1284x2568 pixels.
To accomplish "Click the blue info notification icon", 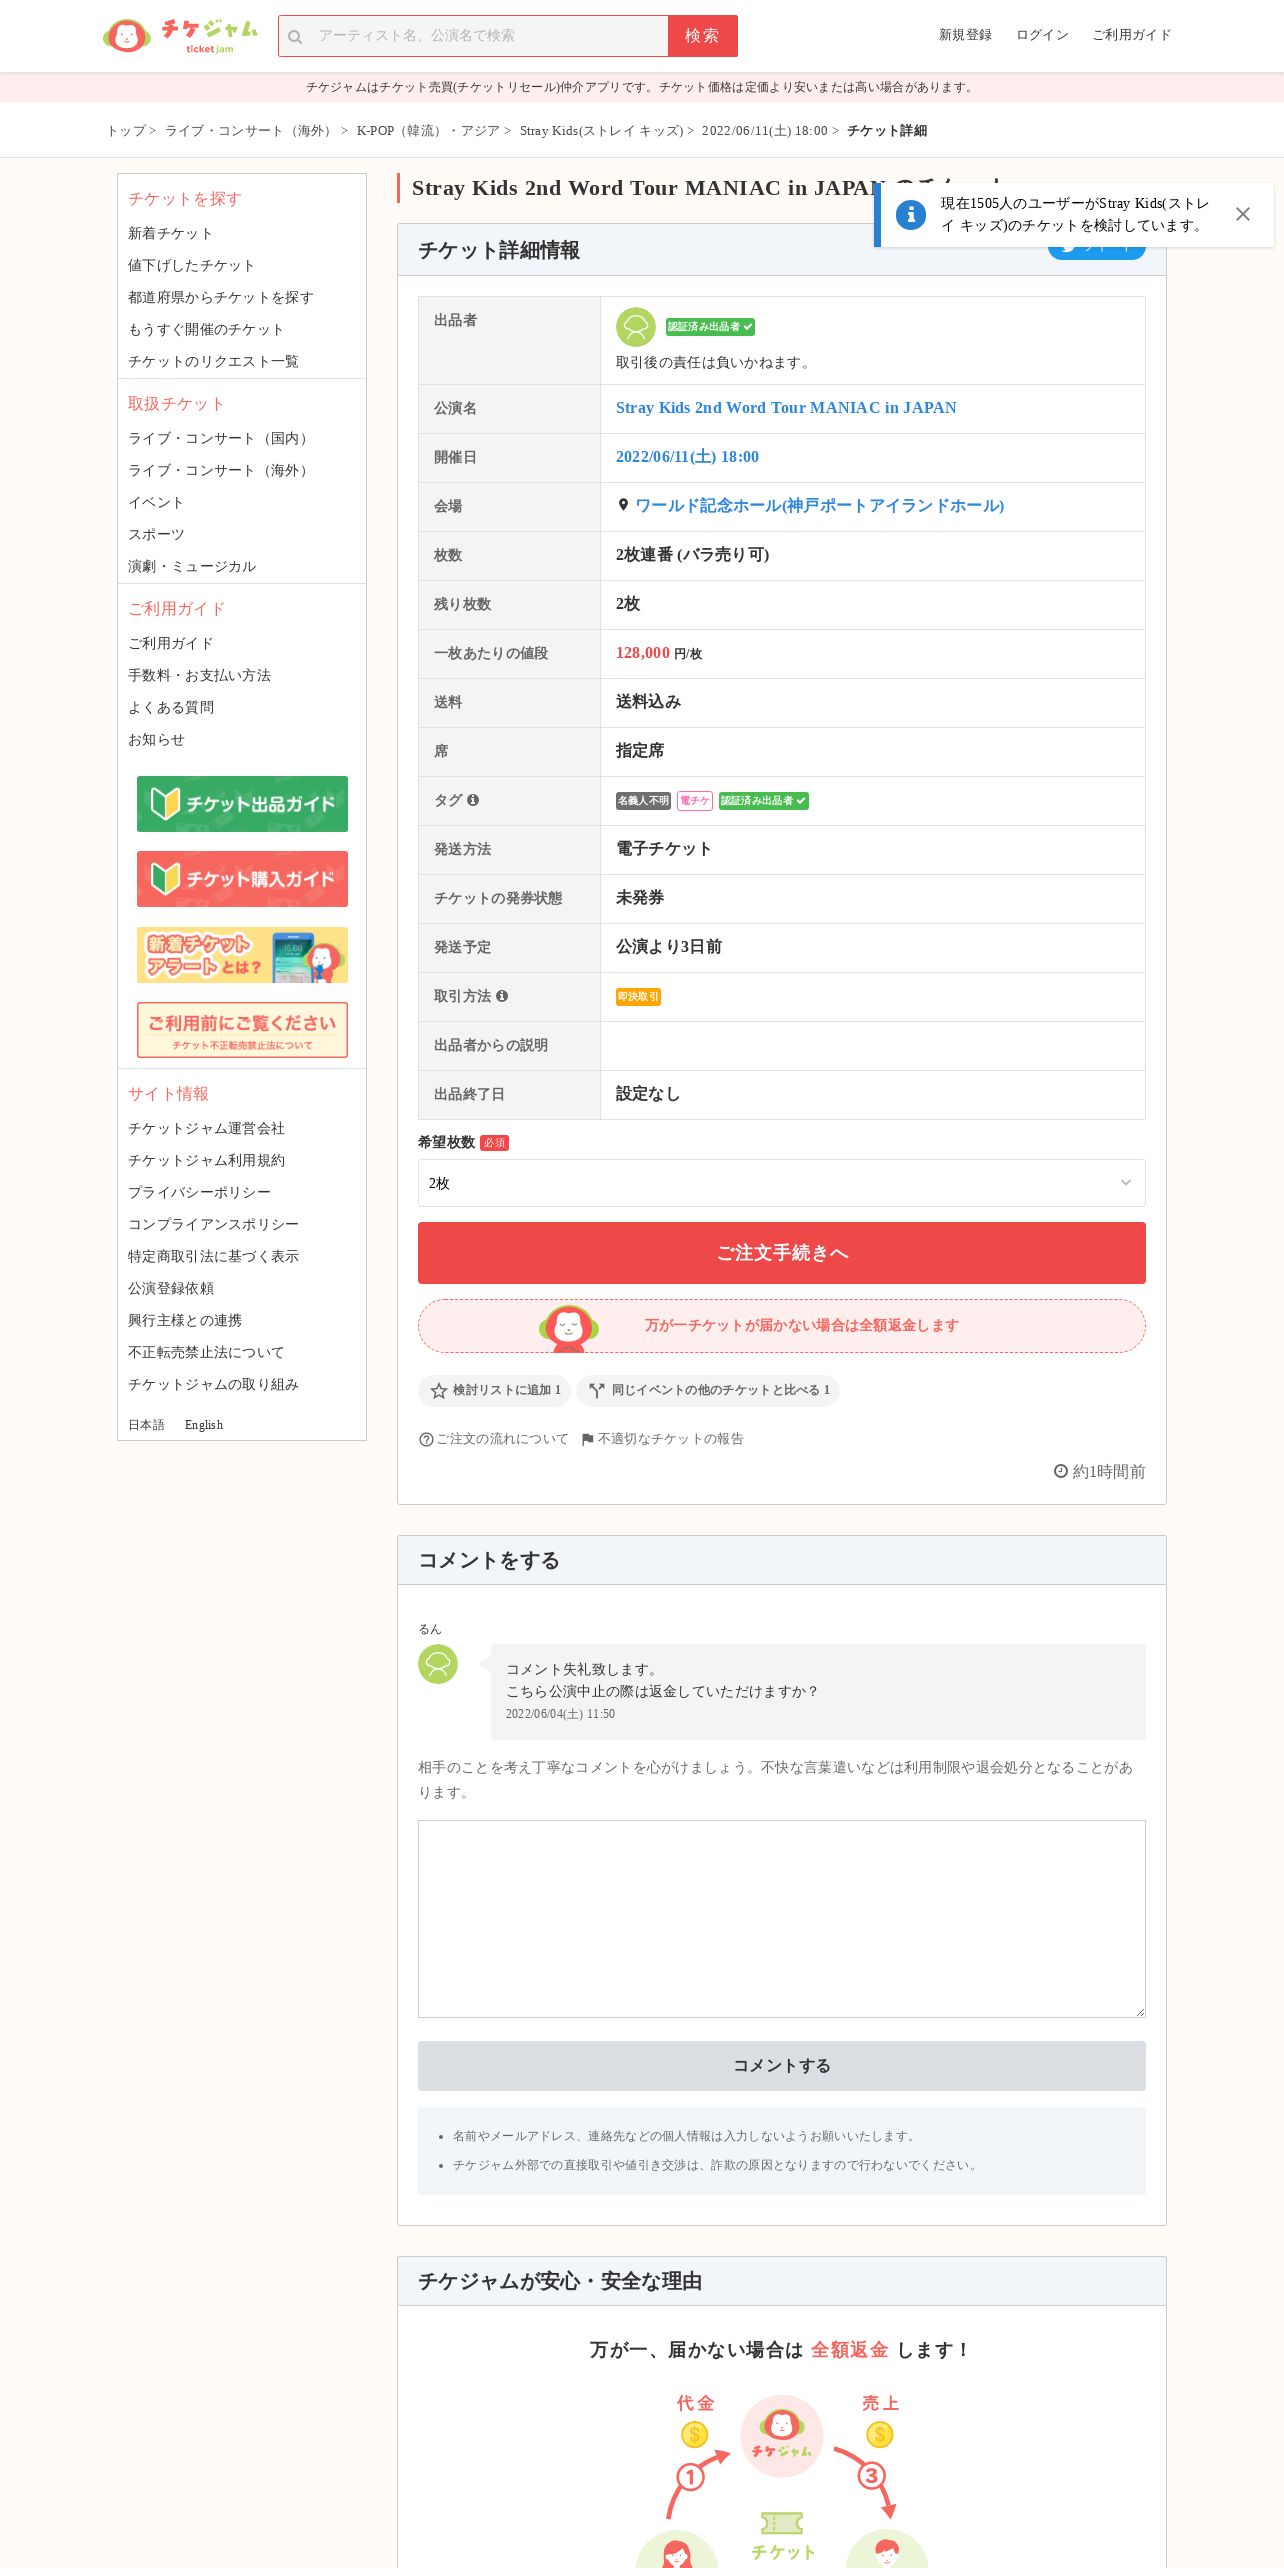I will coord(910,215).
